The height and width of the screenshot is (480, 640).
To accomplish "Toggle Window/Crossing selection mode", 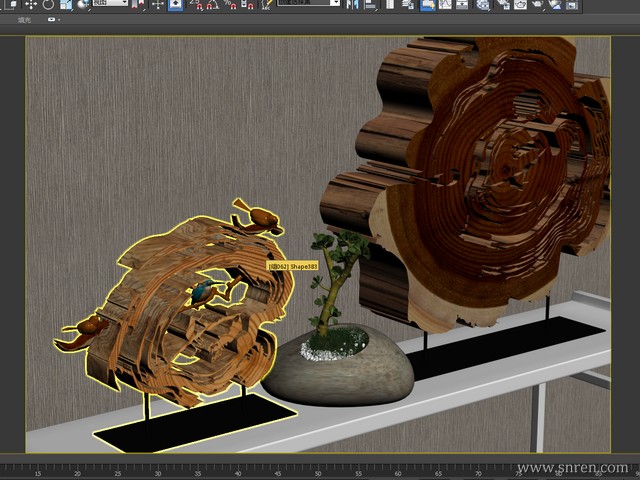I will 11,4.
